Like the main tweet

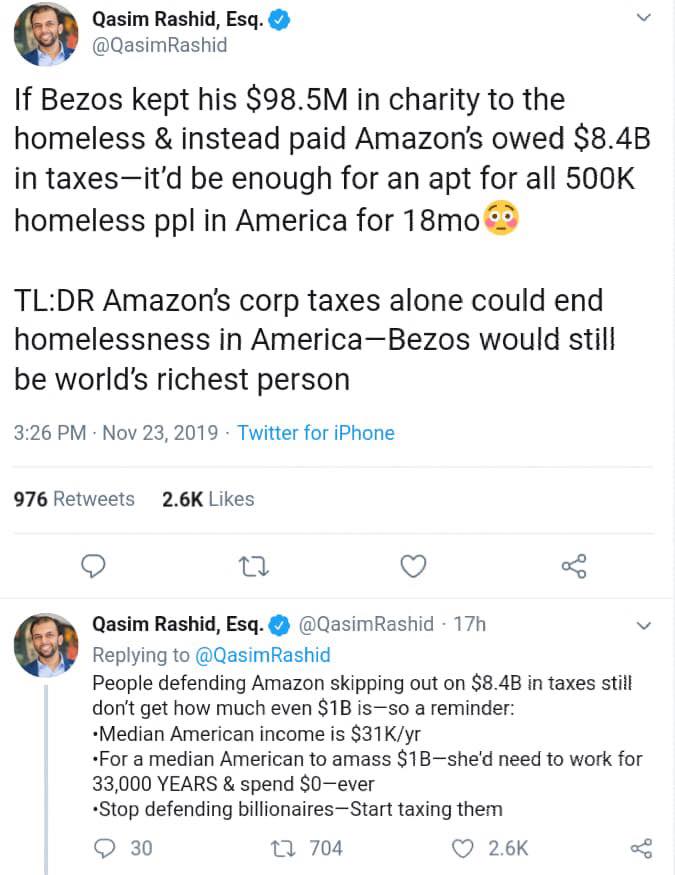(x=413, y=566)
